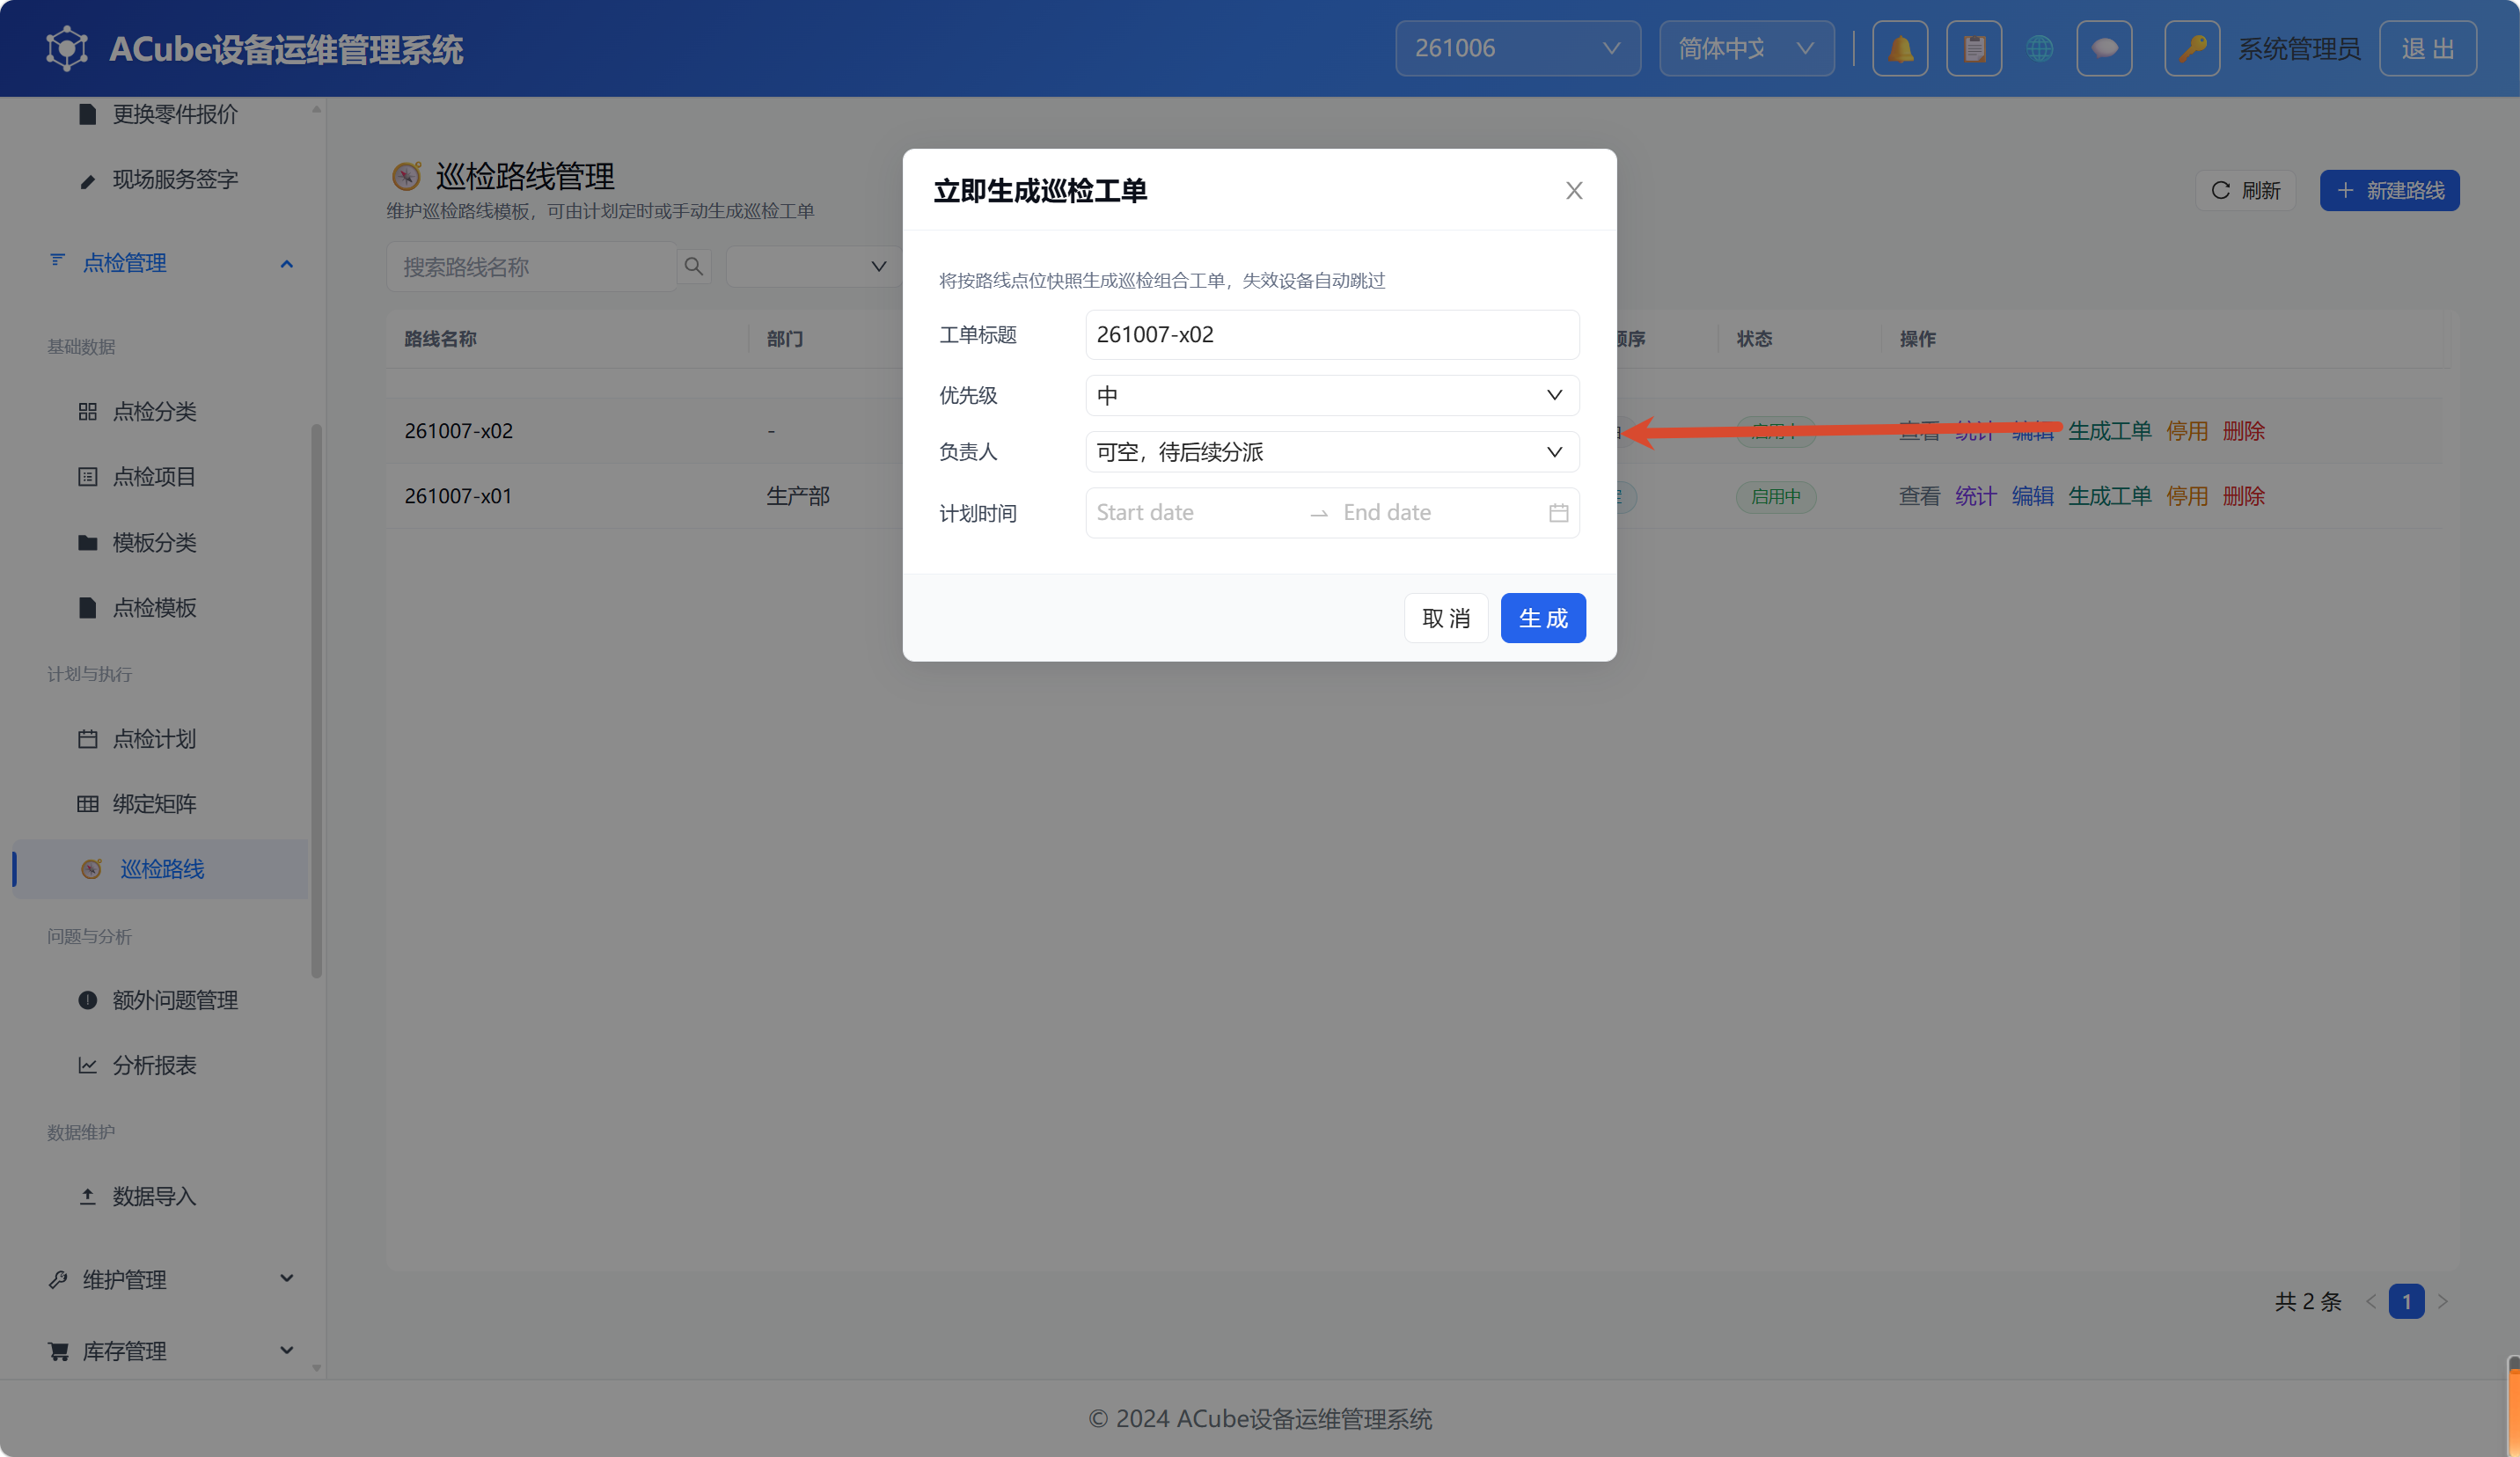This screenshot has width=2520, height=1457.
Task: Expand the 库存管理 menu group
Action: (x=170, y=1351)
